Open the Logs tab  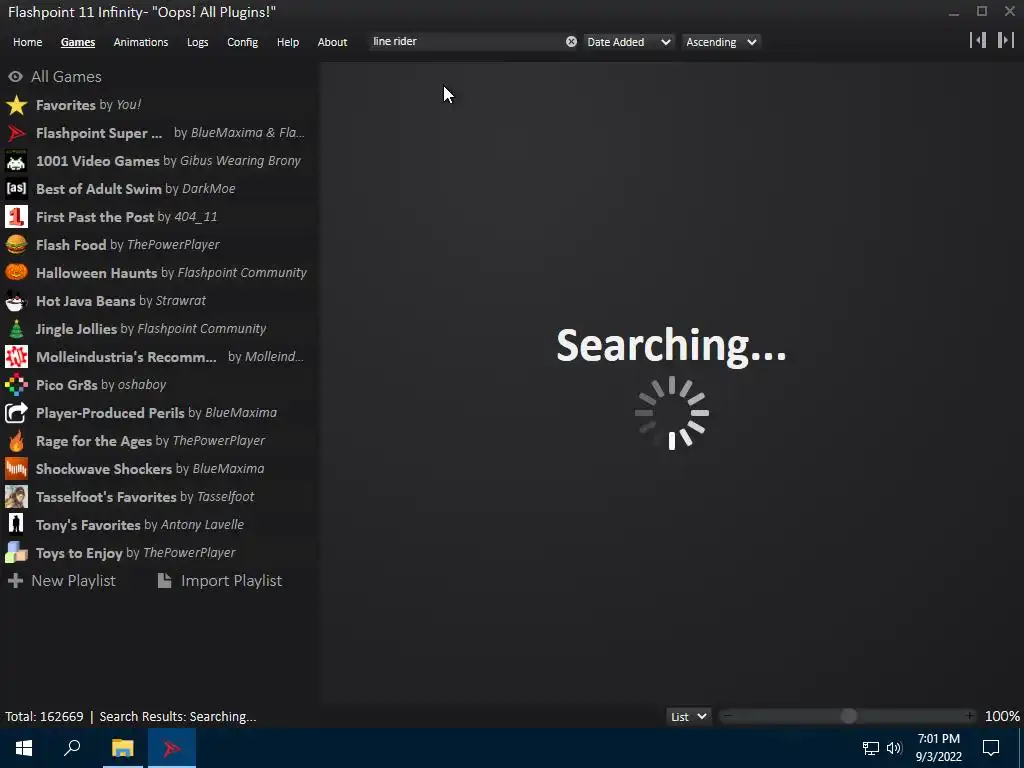(197, 42)
